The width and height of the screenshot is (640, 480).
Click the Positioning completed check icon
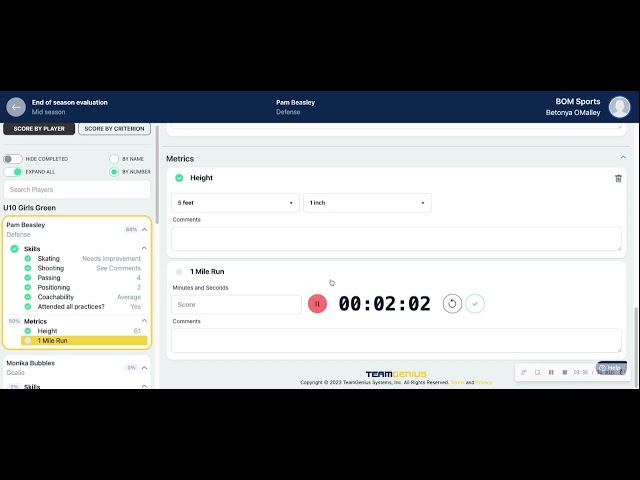click(x=28, y=287)
